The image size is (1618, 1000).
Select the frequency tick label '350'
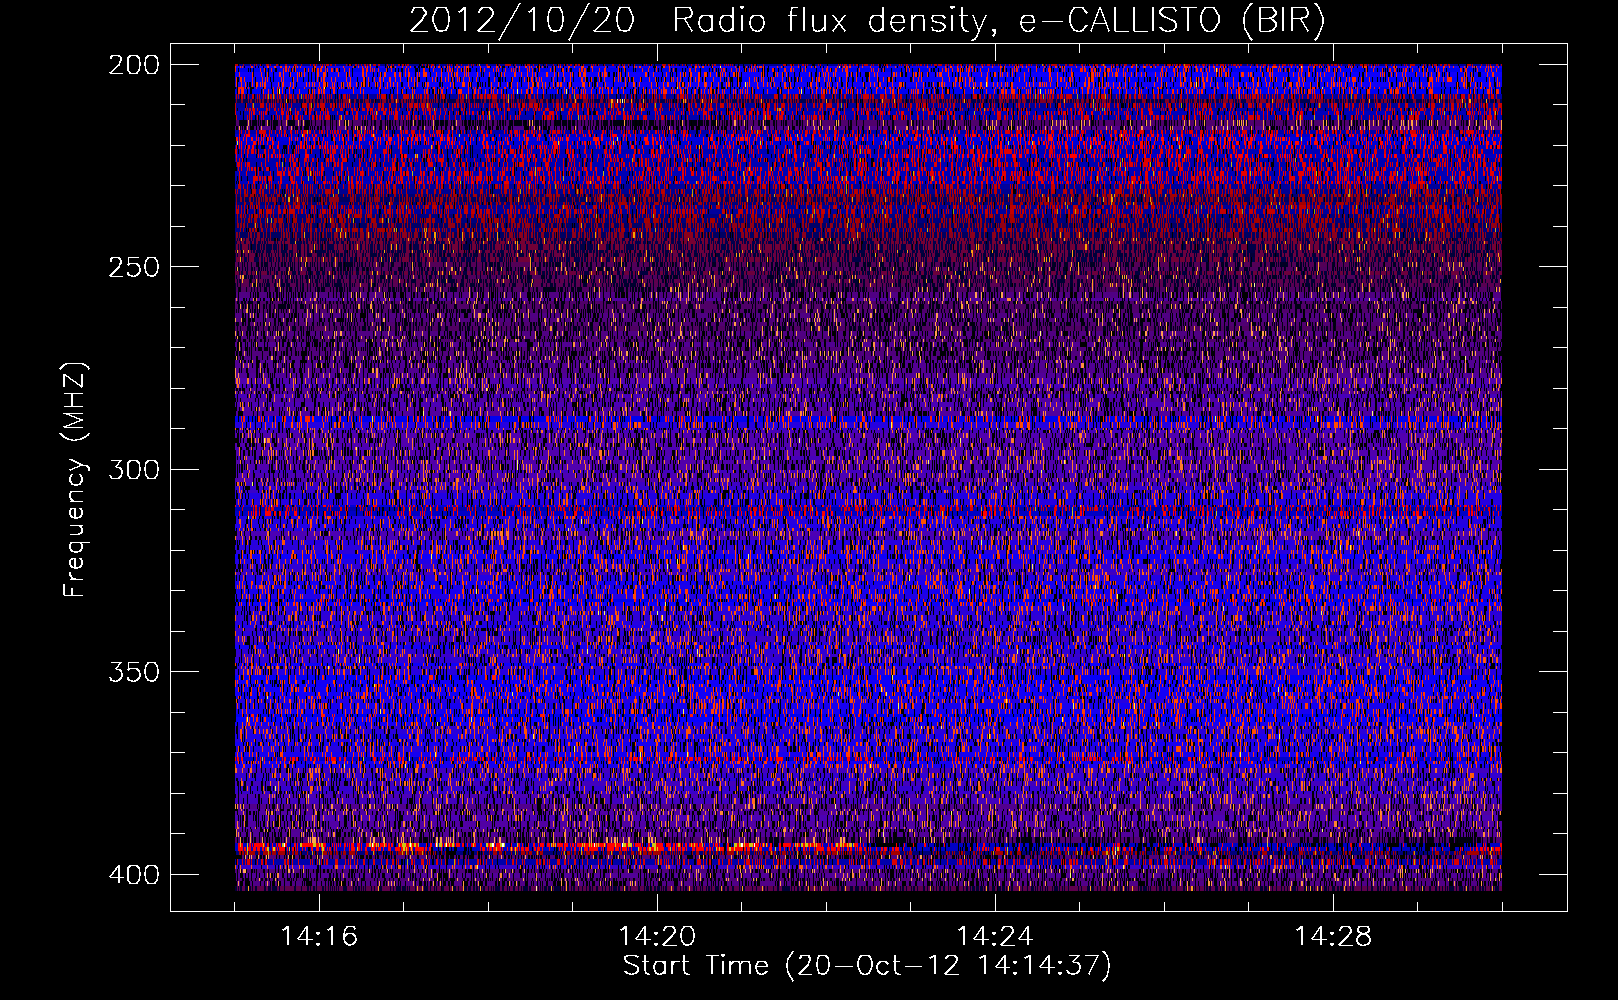pos(134,671)
